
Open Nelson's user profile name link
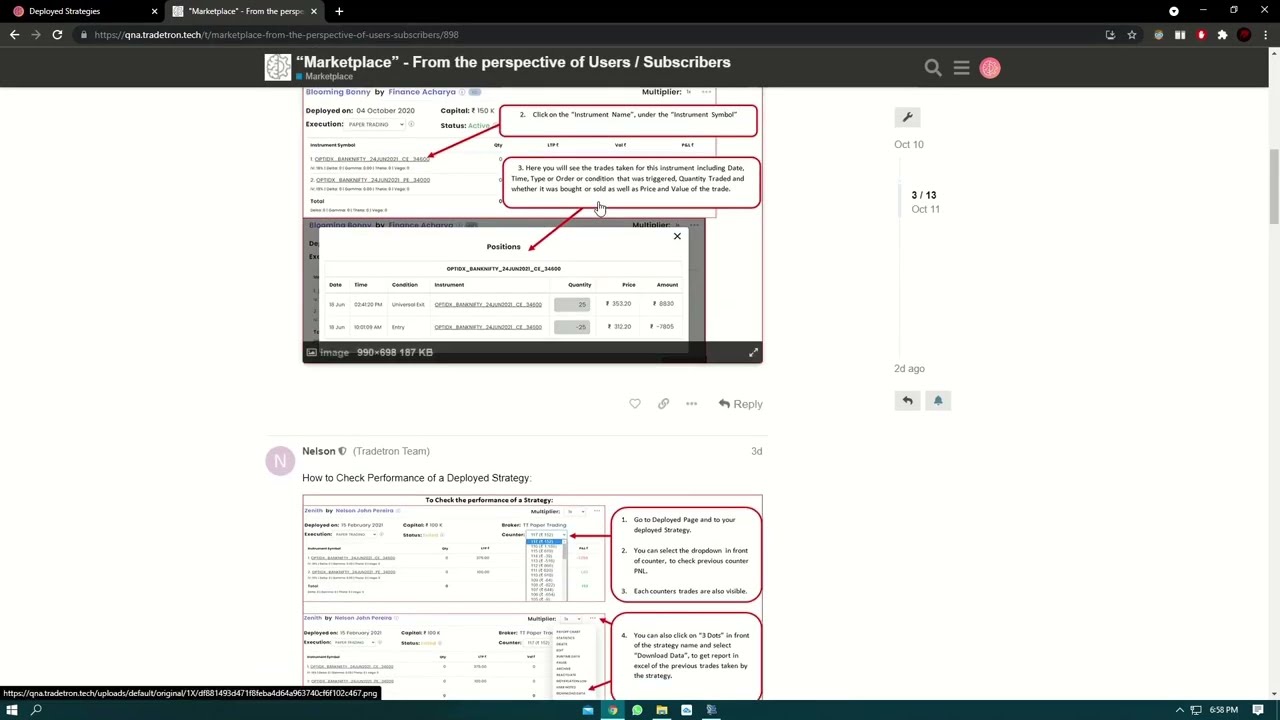coord(319,451)
